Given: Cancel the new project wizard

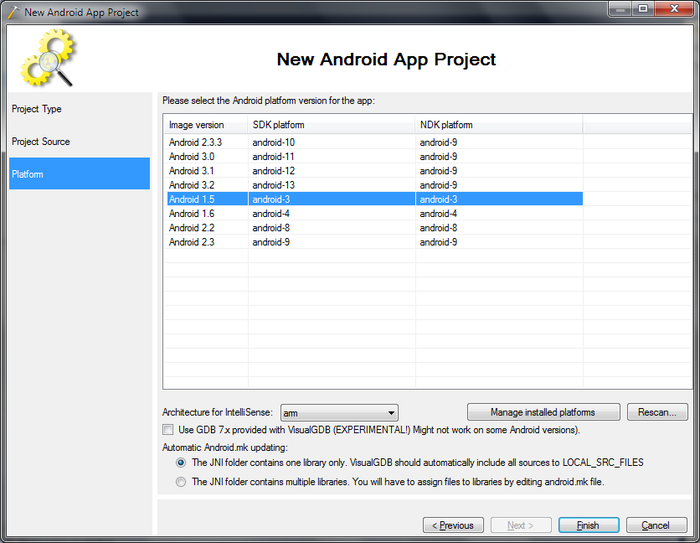Looking at the screenshot, I should (x=656, y=525).
